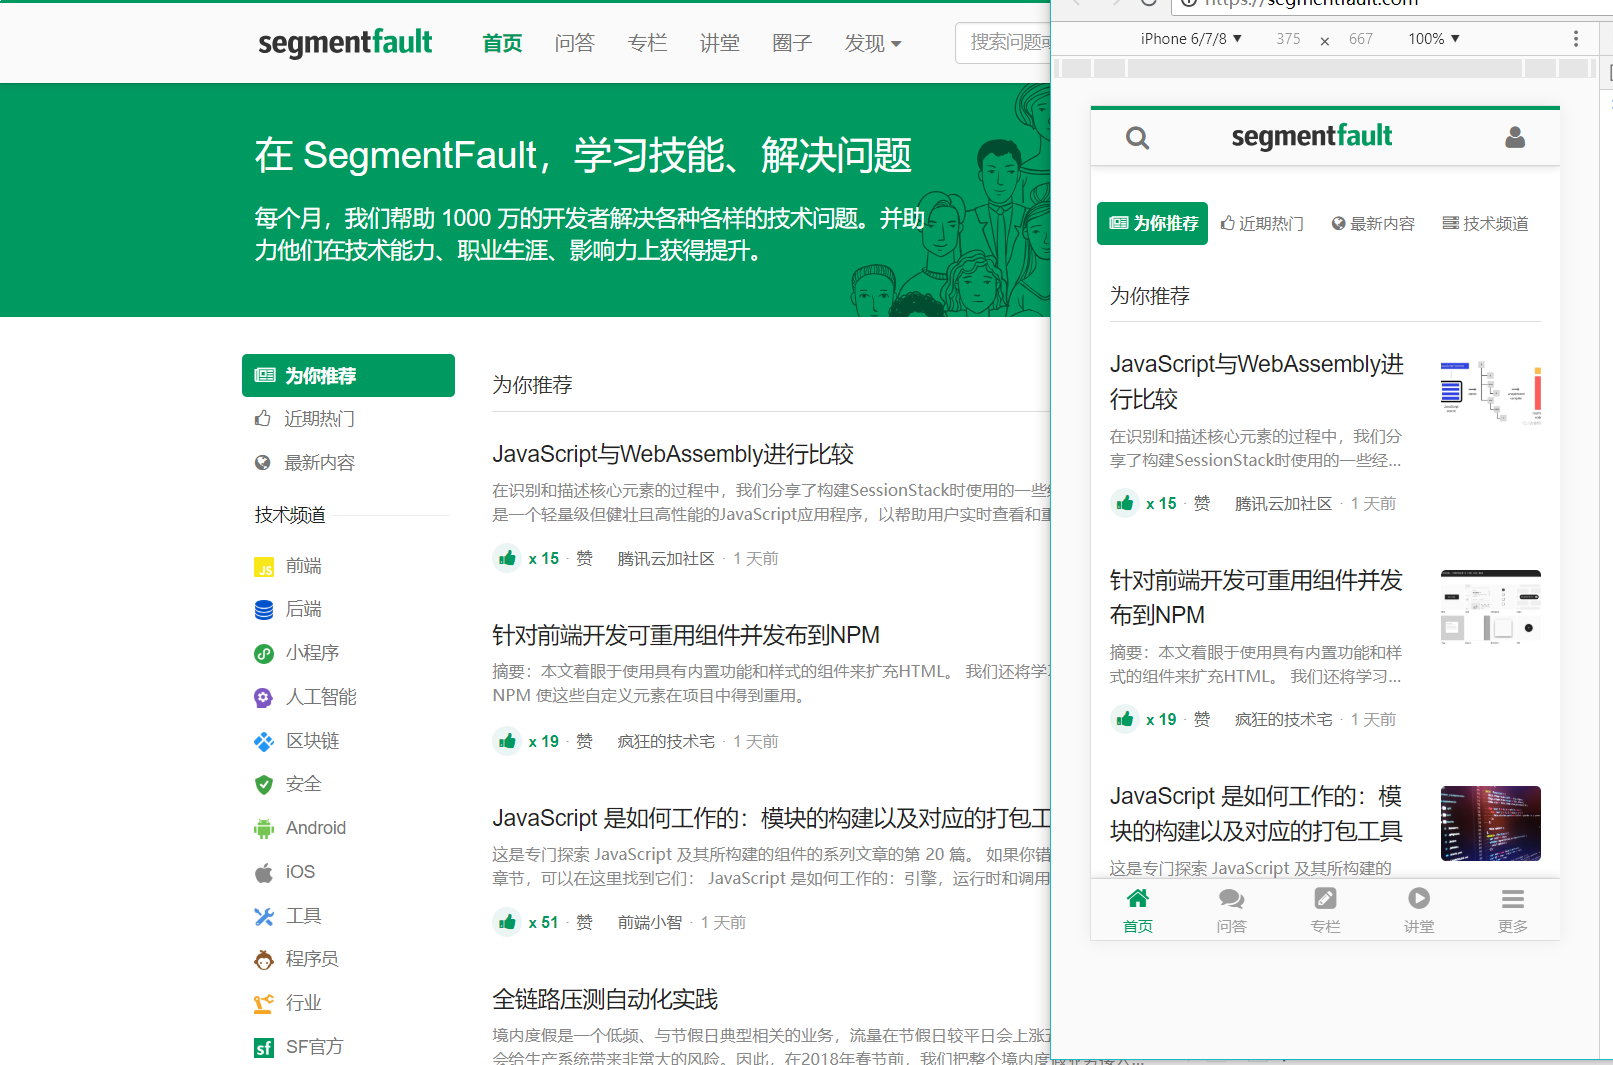
Task: Go to 首页 in the desktop top navigation
Action: click(x=502, y=43)
